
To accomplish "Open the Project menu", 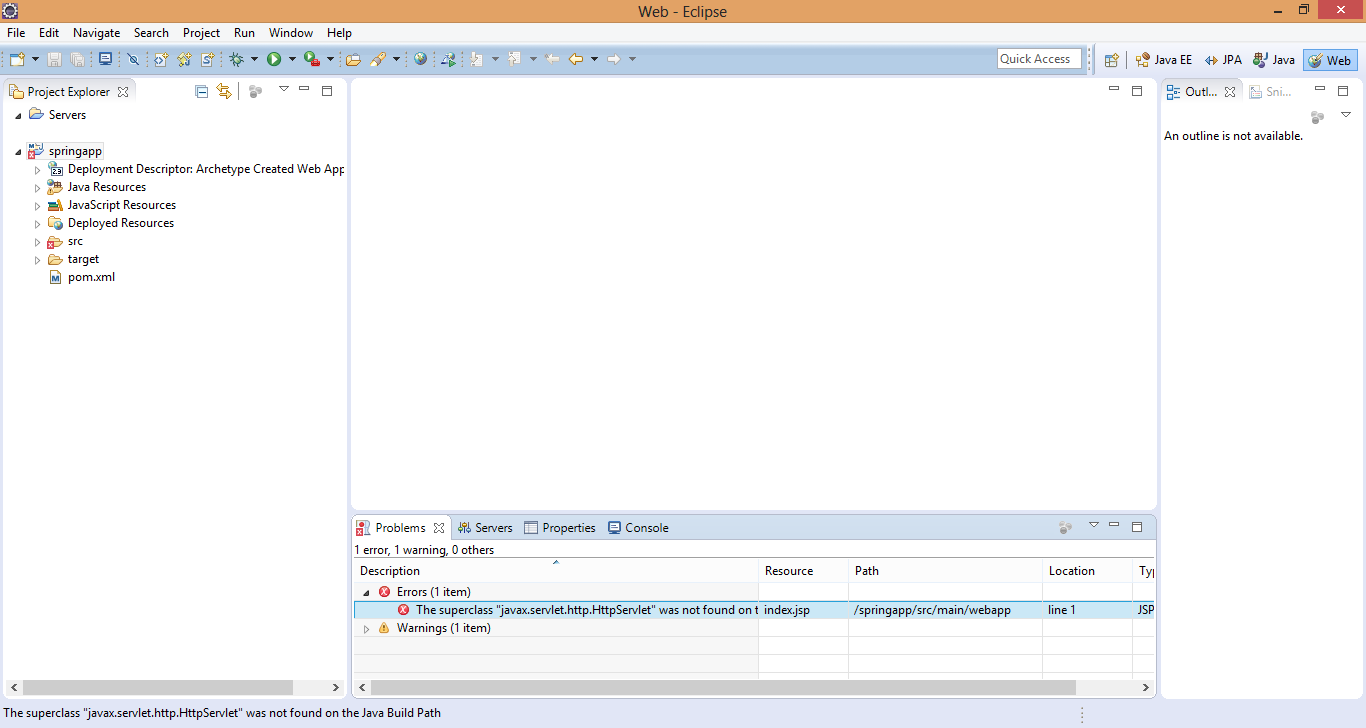I will tap(201, 33).
